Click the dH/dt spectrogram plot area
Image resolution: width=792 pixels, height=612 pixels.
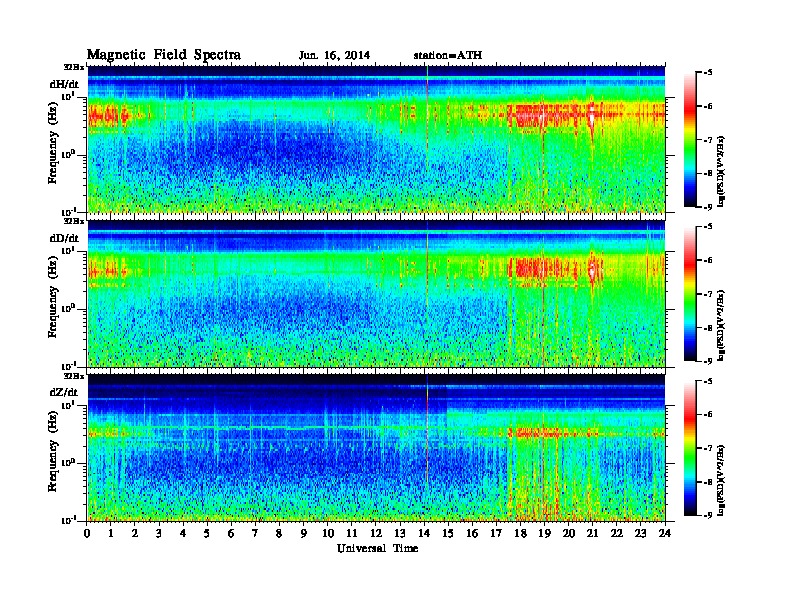376,139
